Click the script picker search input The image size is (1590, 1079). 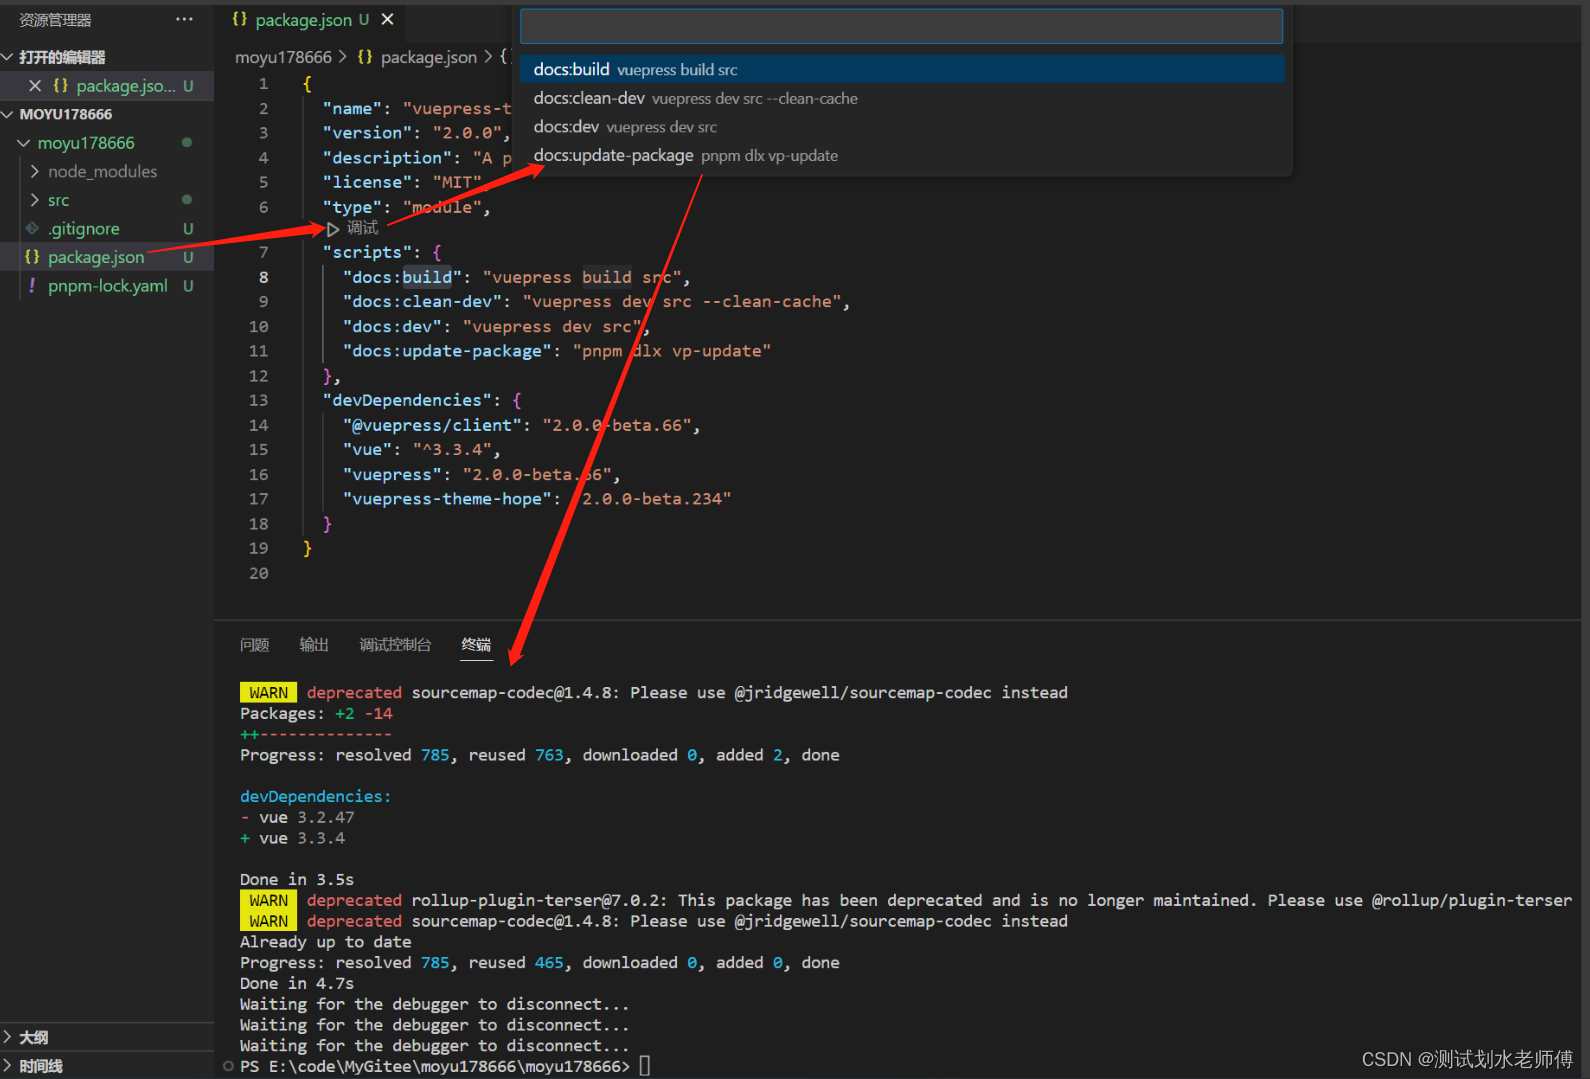(x=901, y=27)
